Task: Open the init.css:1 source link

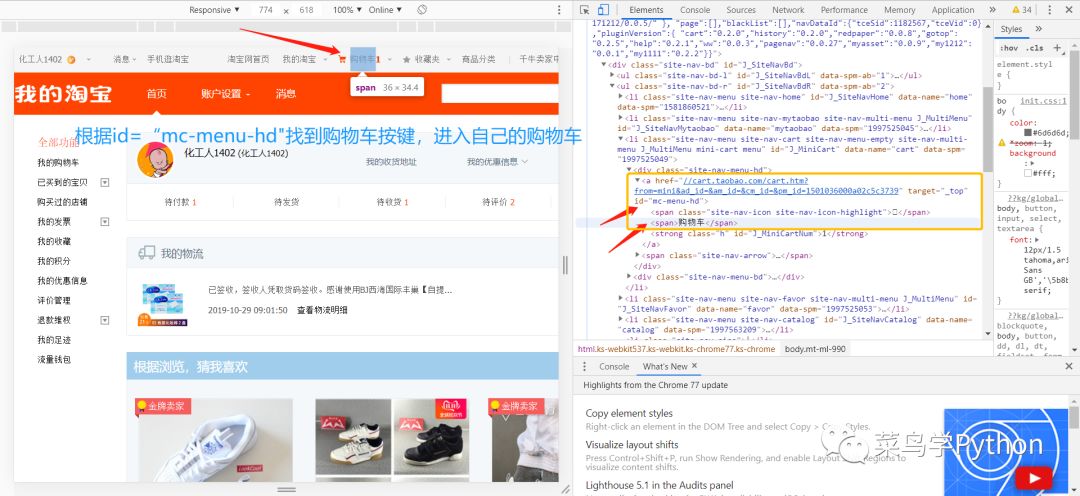Action: click(x=1043, y=101)
